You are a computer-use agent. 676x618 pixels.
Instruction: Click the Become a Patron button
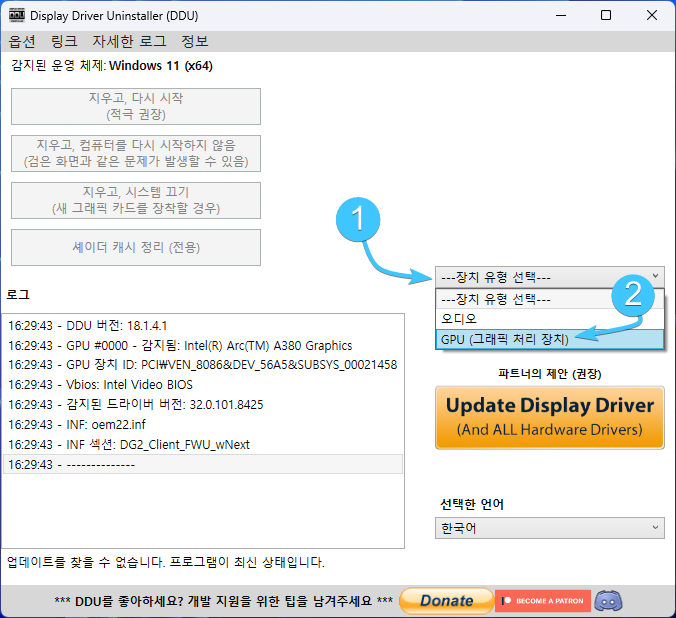541,601
